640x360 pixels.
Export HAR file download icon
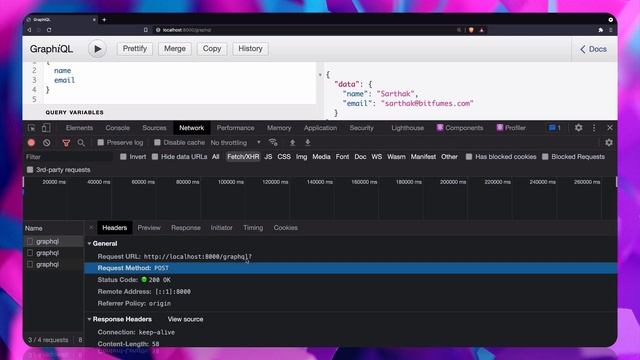point(308,142)
